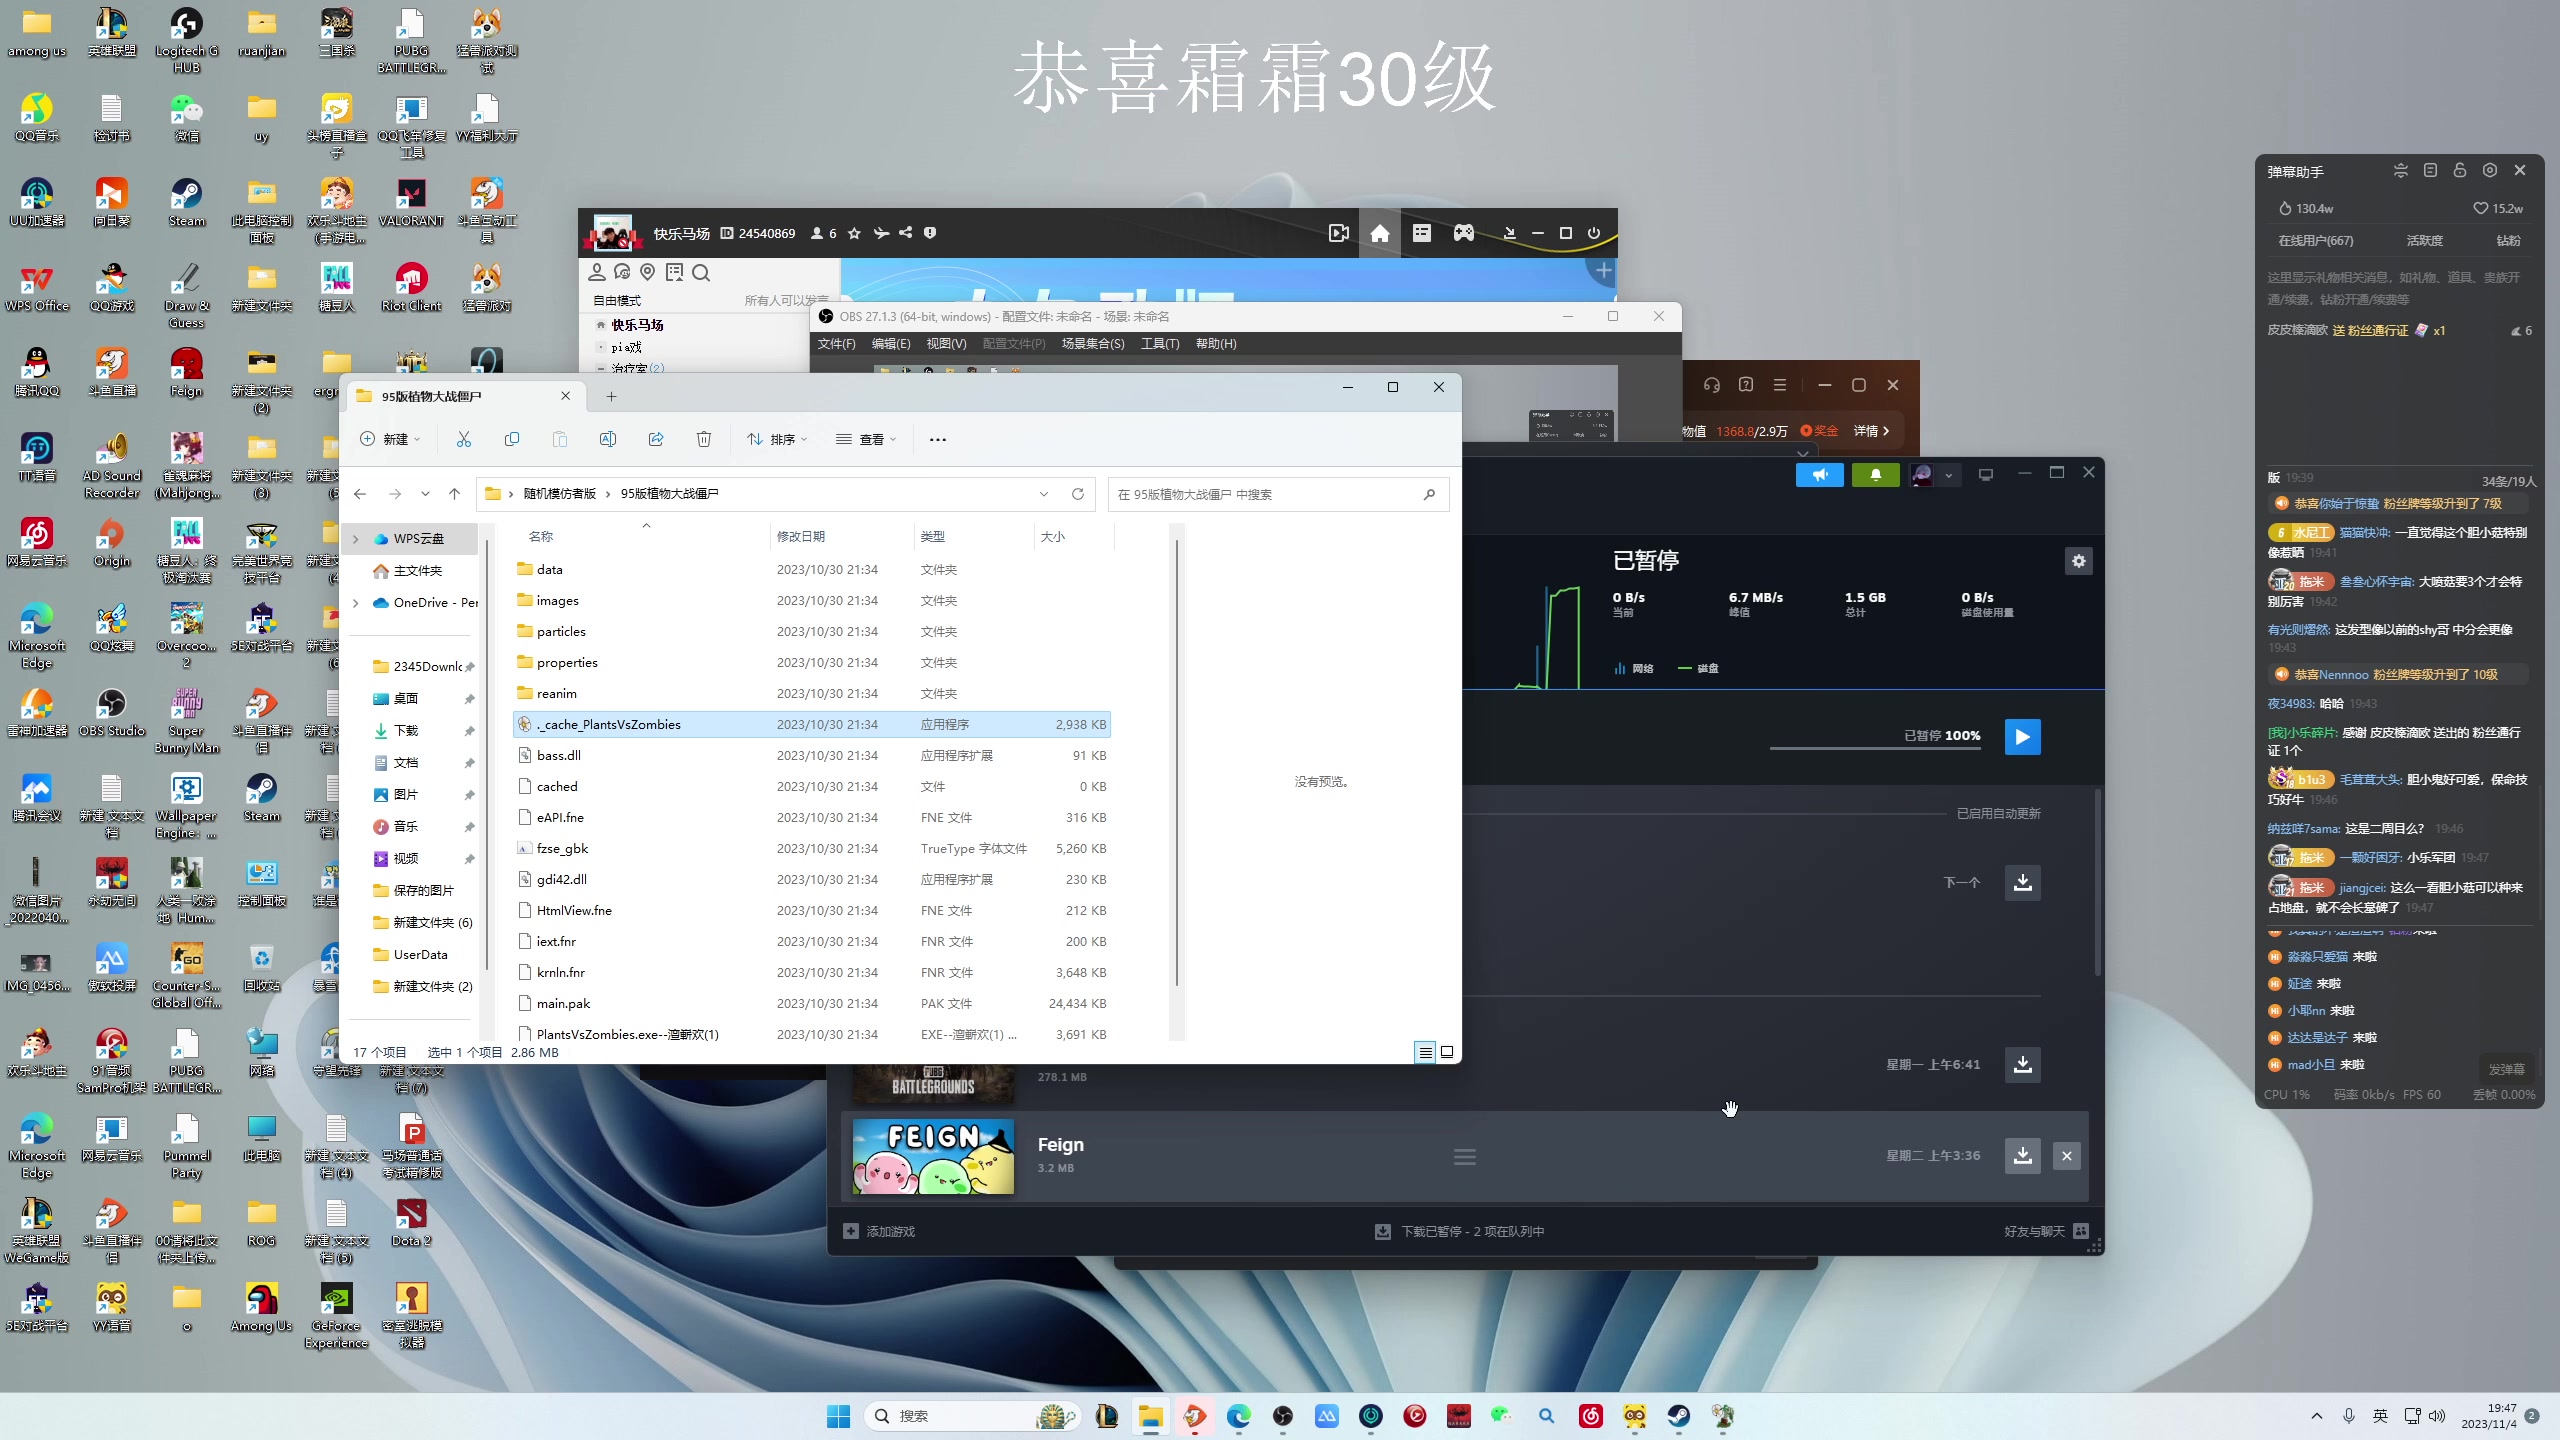Open the 排序 sort dropdown
Image resolution: width=2560 pixels, height=1440 pixels.
tap(777, 439)
